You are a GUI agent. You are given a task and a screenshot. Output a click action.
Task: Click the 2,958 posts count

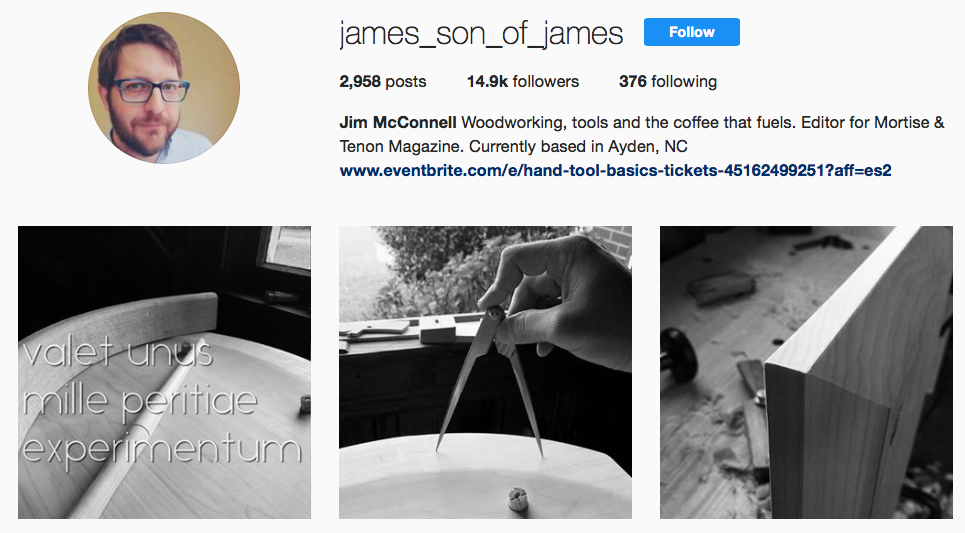click(x=383, y=81)
